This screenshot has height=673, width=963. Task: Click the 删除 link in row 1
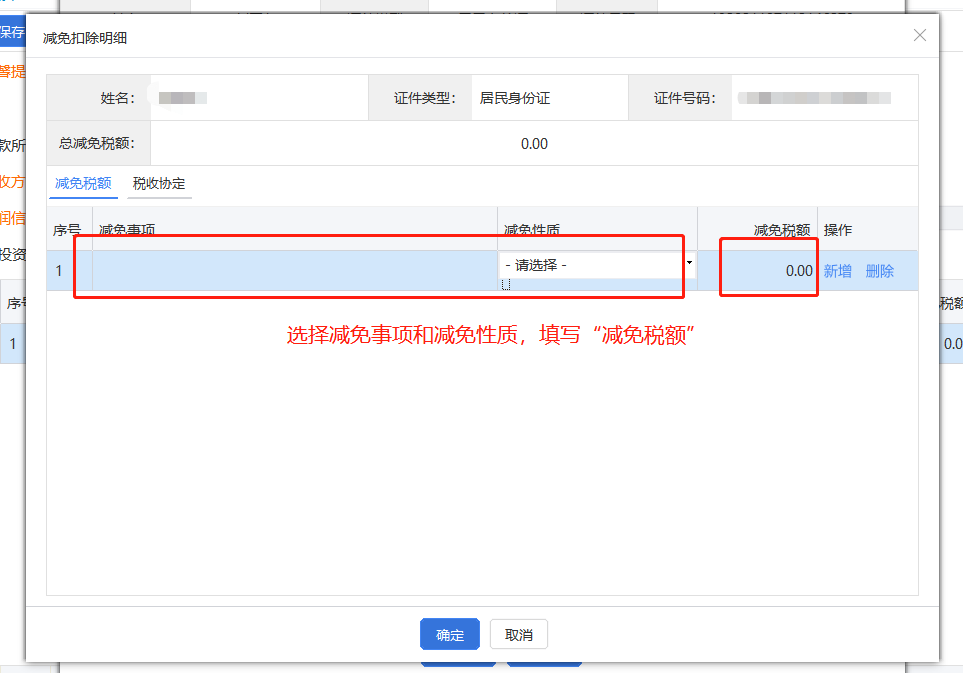[x=880, y=271]
